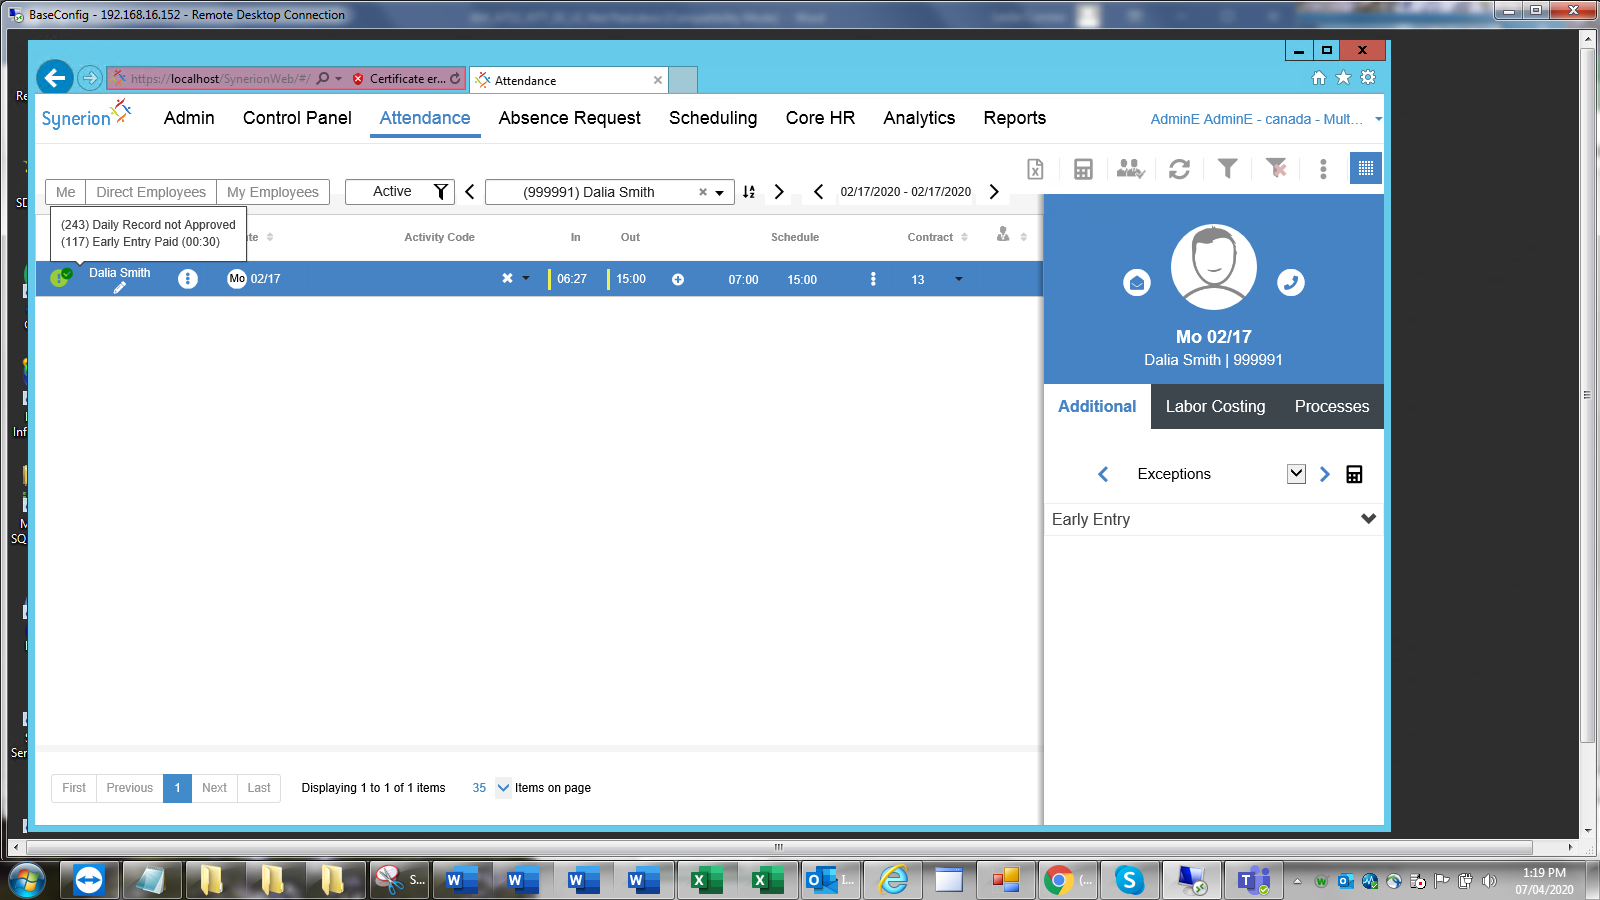Viewport: 1600px width, 900px height.
Task: Open the Exceptions dropdown box arrow
Action: tap(1296, 474)
